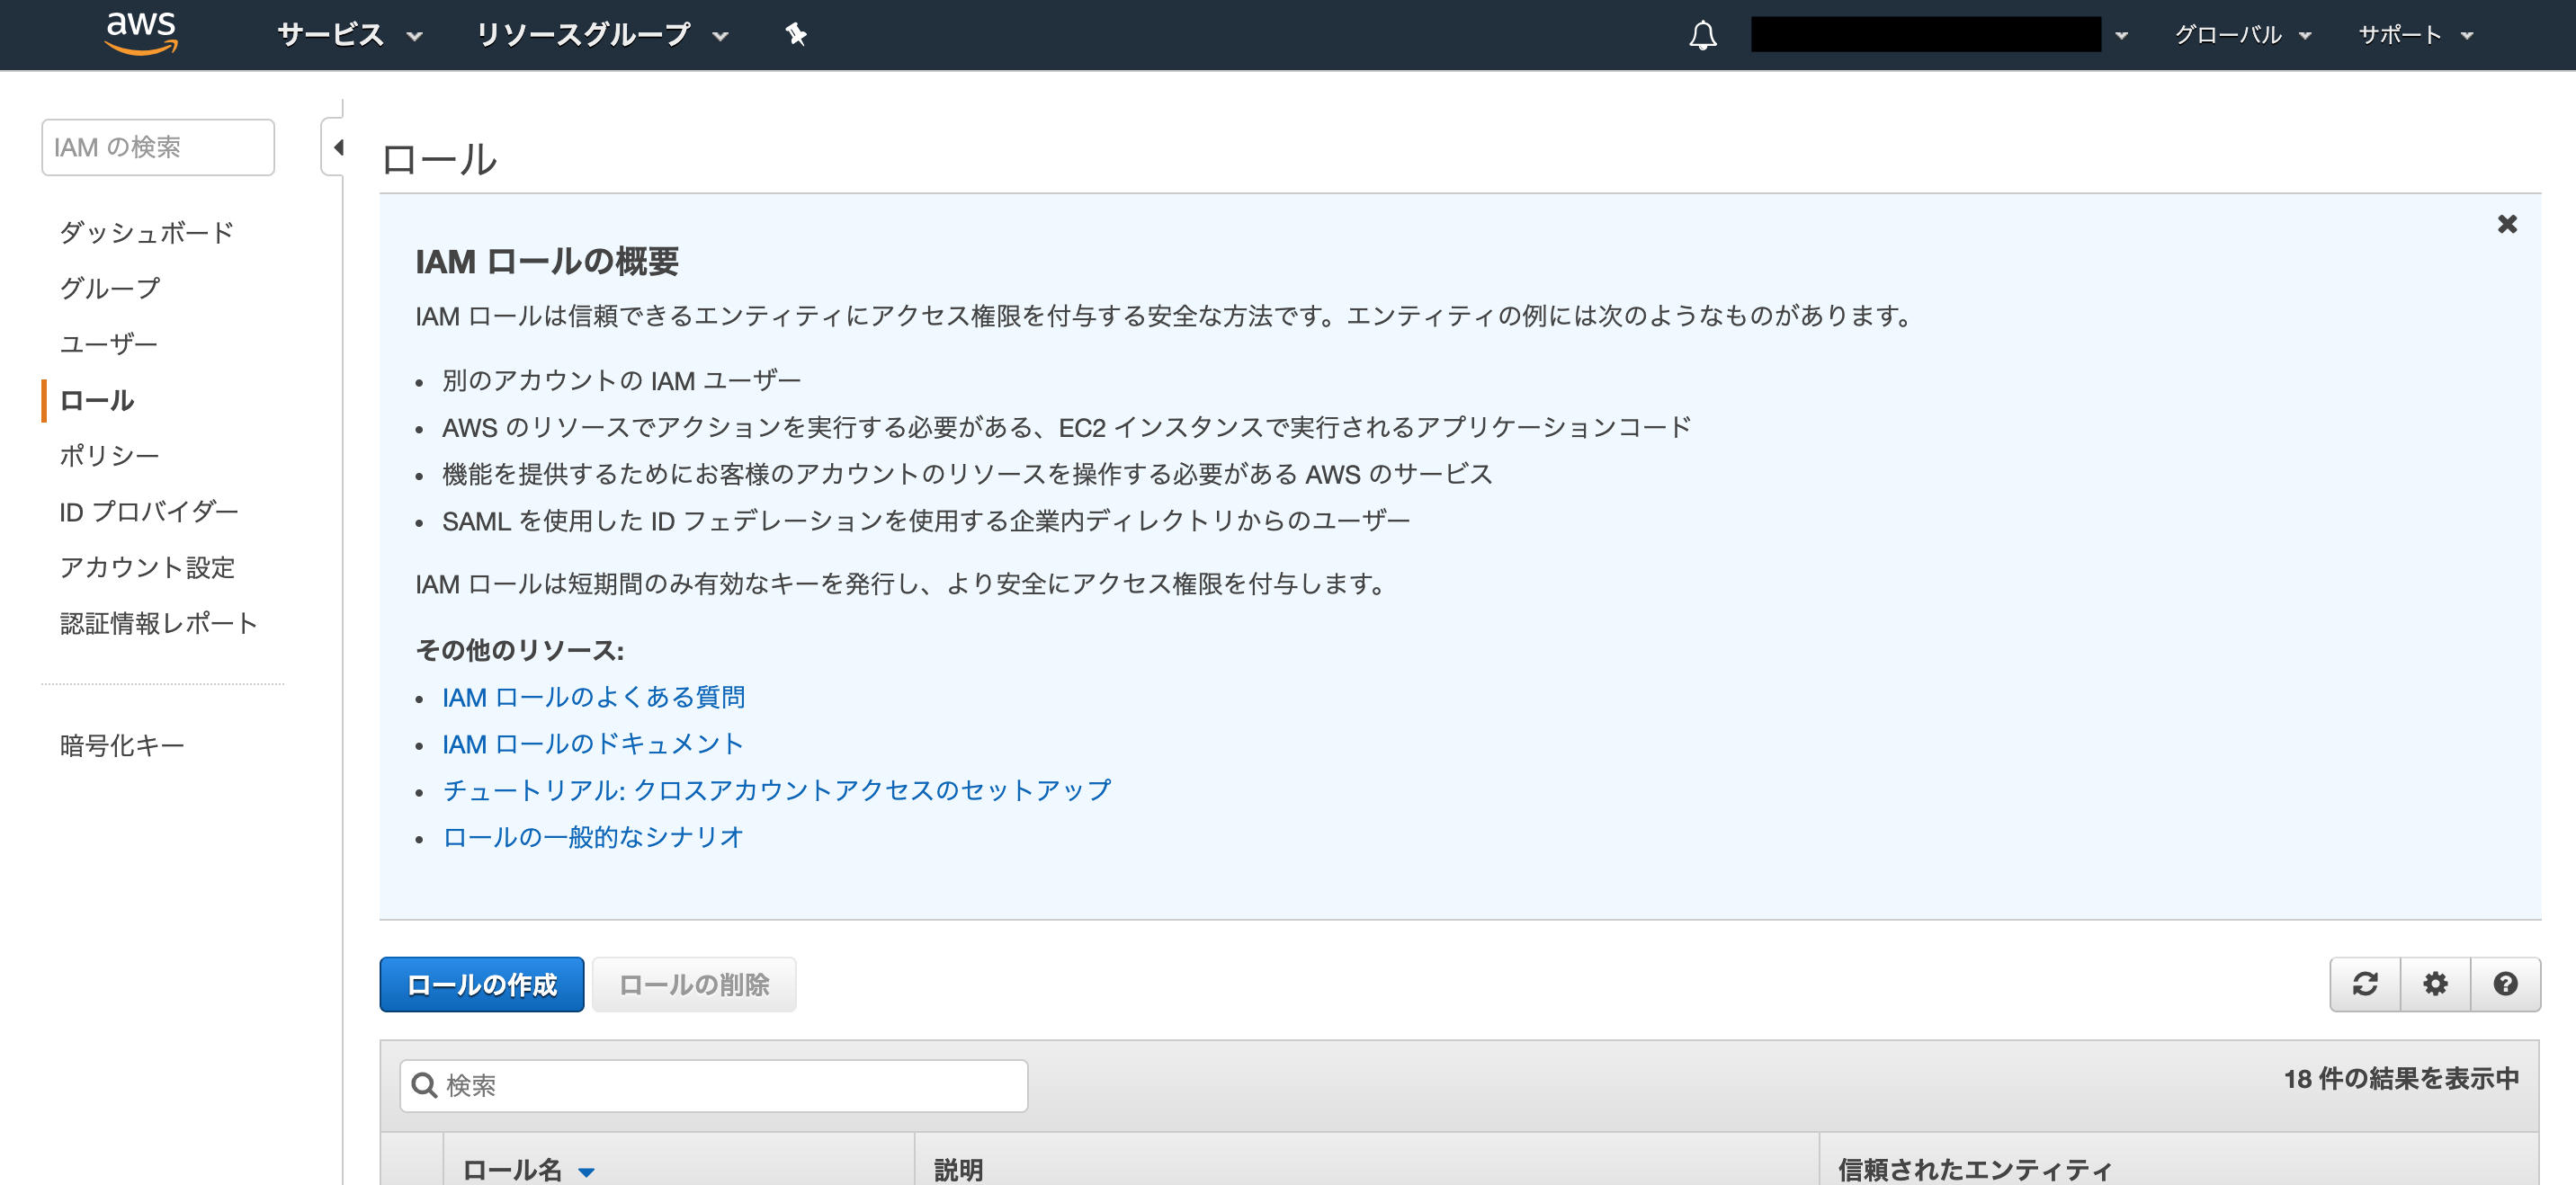Image resolution: width=2576 pixels, height=1185 pixels.
Task: Open 認証情報レポート in the sidebar
Action: [158, 623]
